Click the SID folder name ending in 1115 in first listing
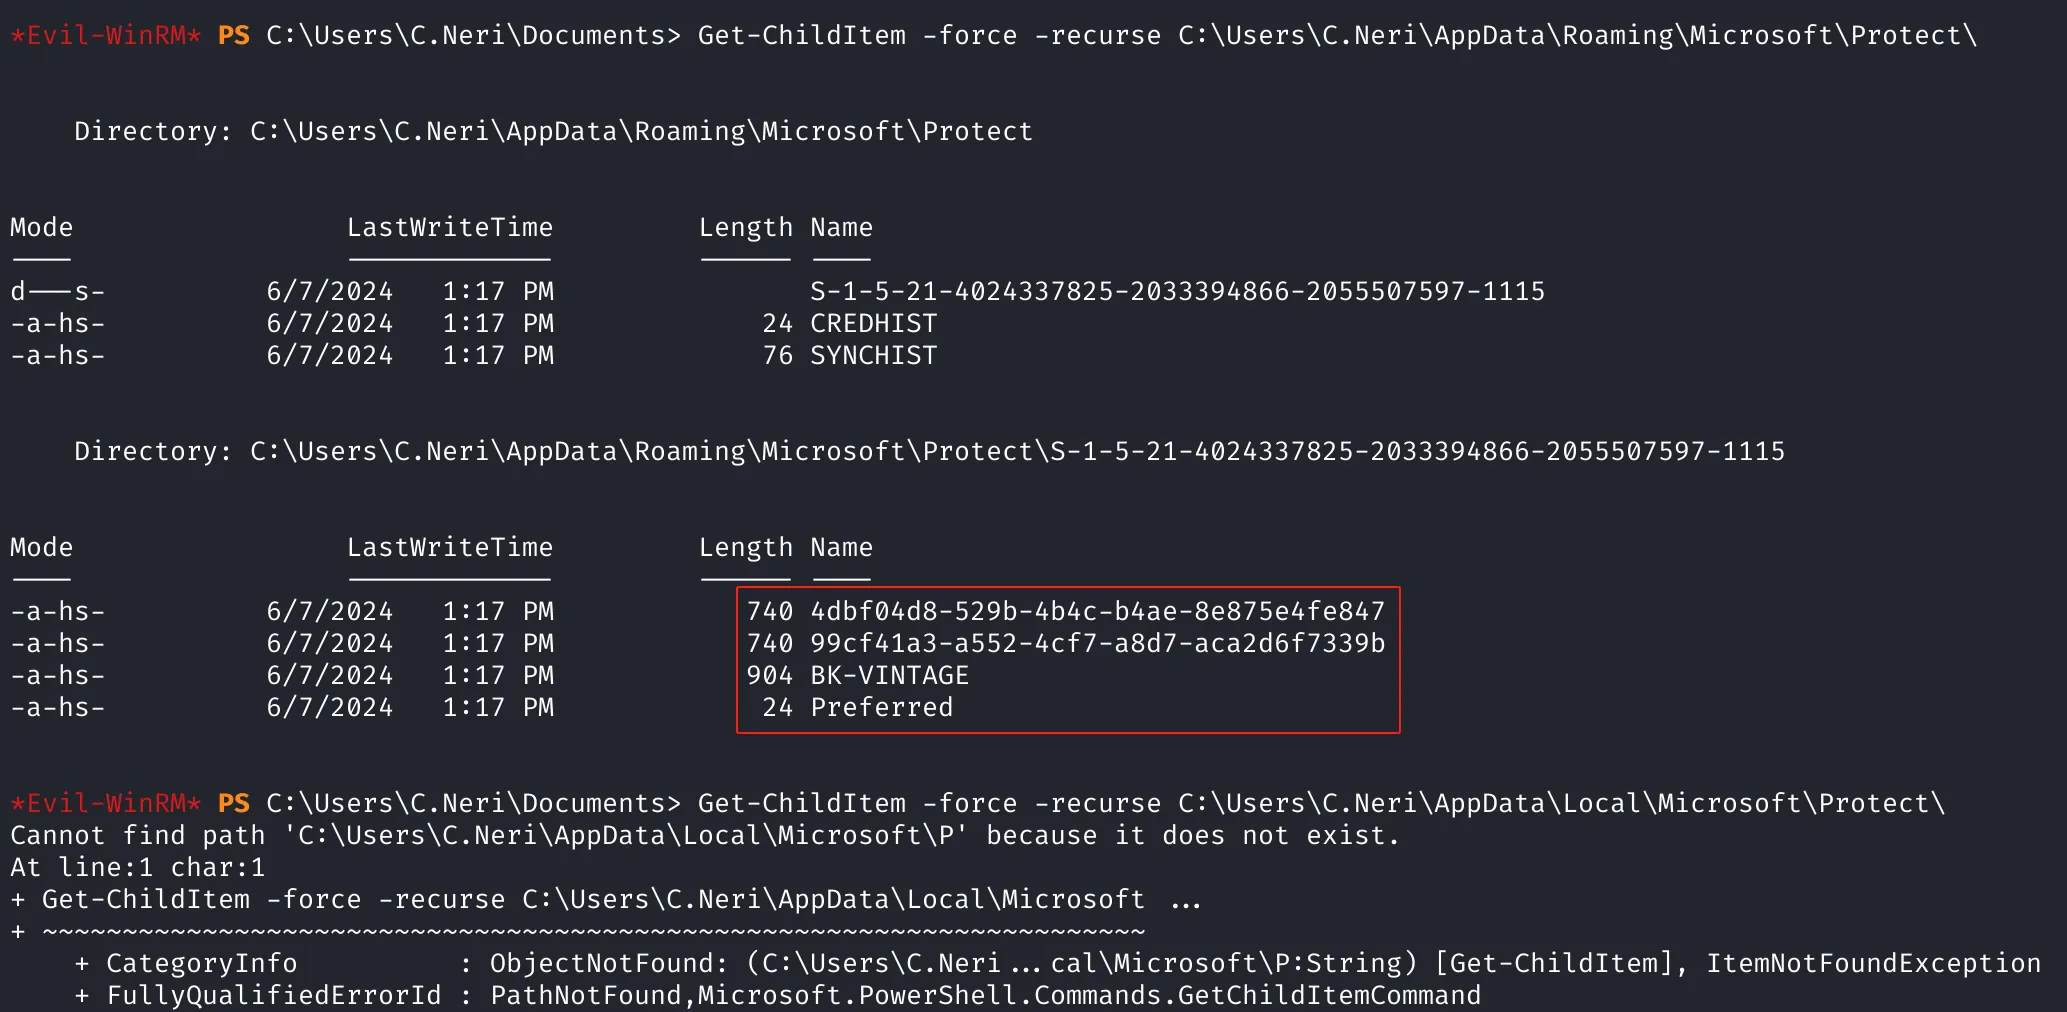2067x1012 pixels. point(1177,292)
